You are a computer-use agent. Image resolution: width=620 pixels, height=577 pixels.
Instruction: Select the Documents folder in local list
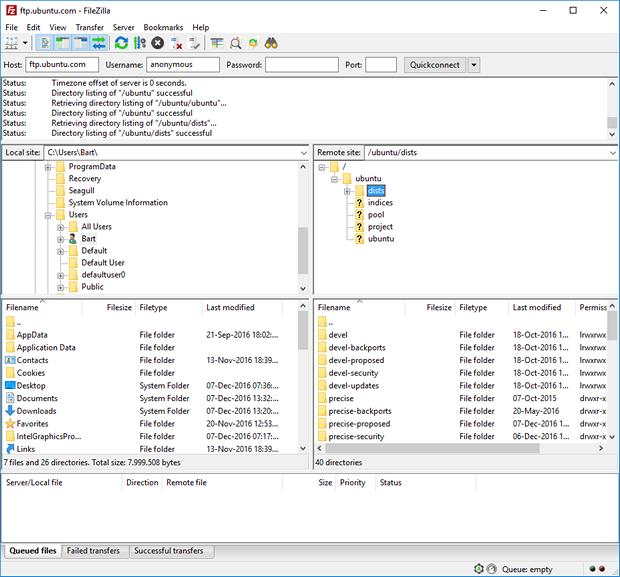click(37, 398)
